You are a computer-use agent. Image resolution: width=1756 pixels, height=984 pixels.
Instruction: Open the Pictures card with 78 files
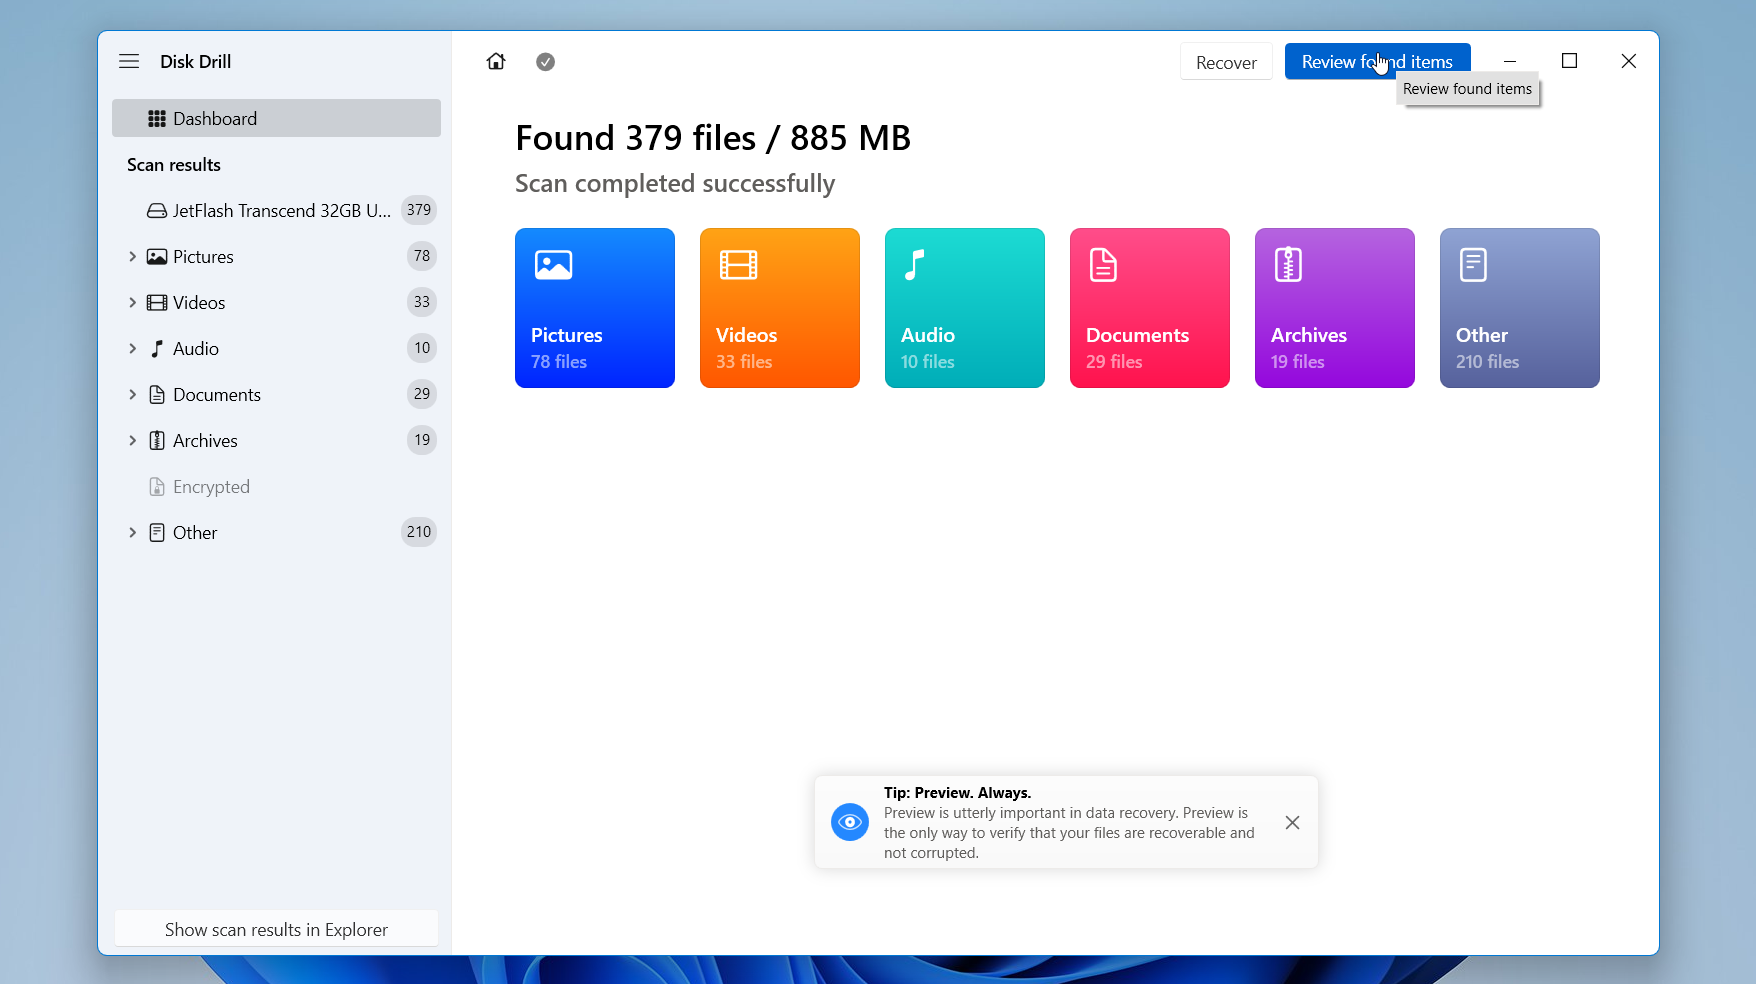point(595,308)
